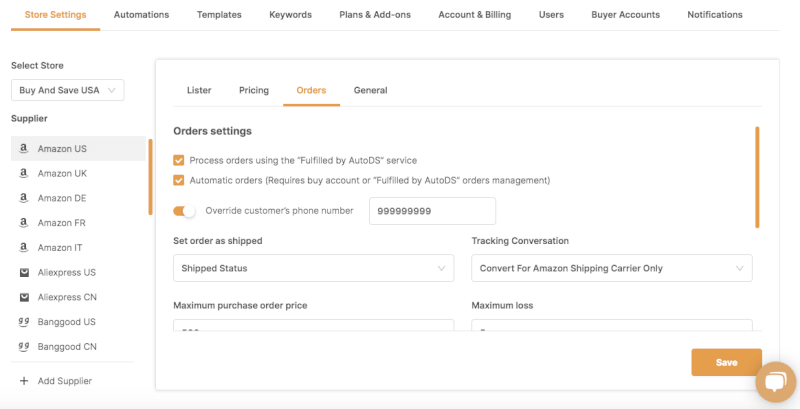Click the Amazon DE supplier icon
The image size is (800, 409).
tap(23, 198)
